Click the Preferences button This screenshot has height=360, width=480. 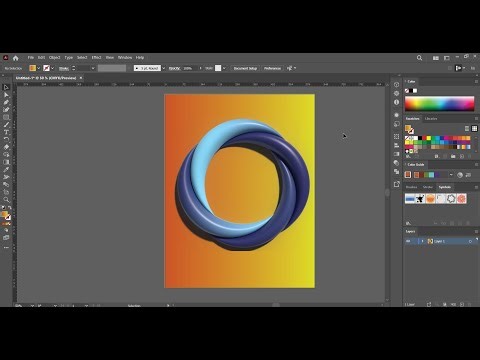pos(272,68)
